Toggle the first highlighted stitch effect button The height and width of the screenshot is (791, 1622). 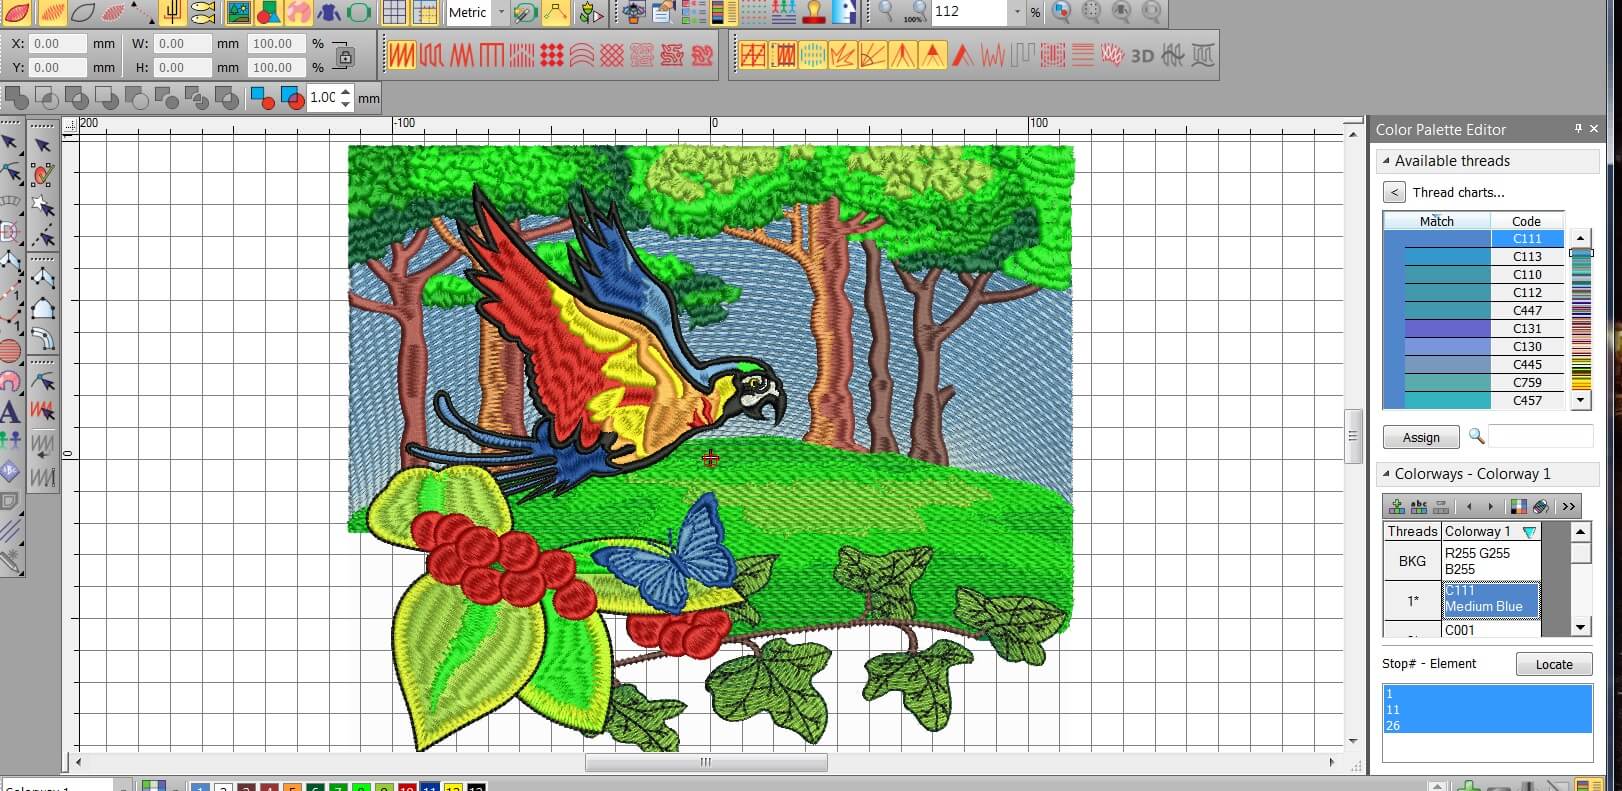[x=753, y=55]
